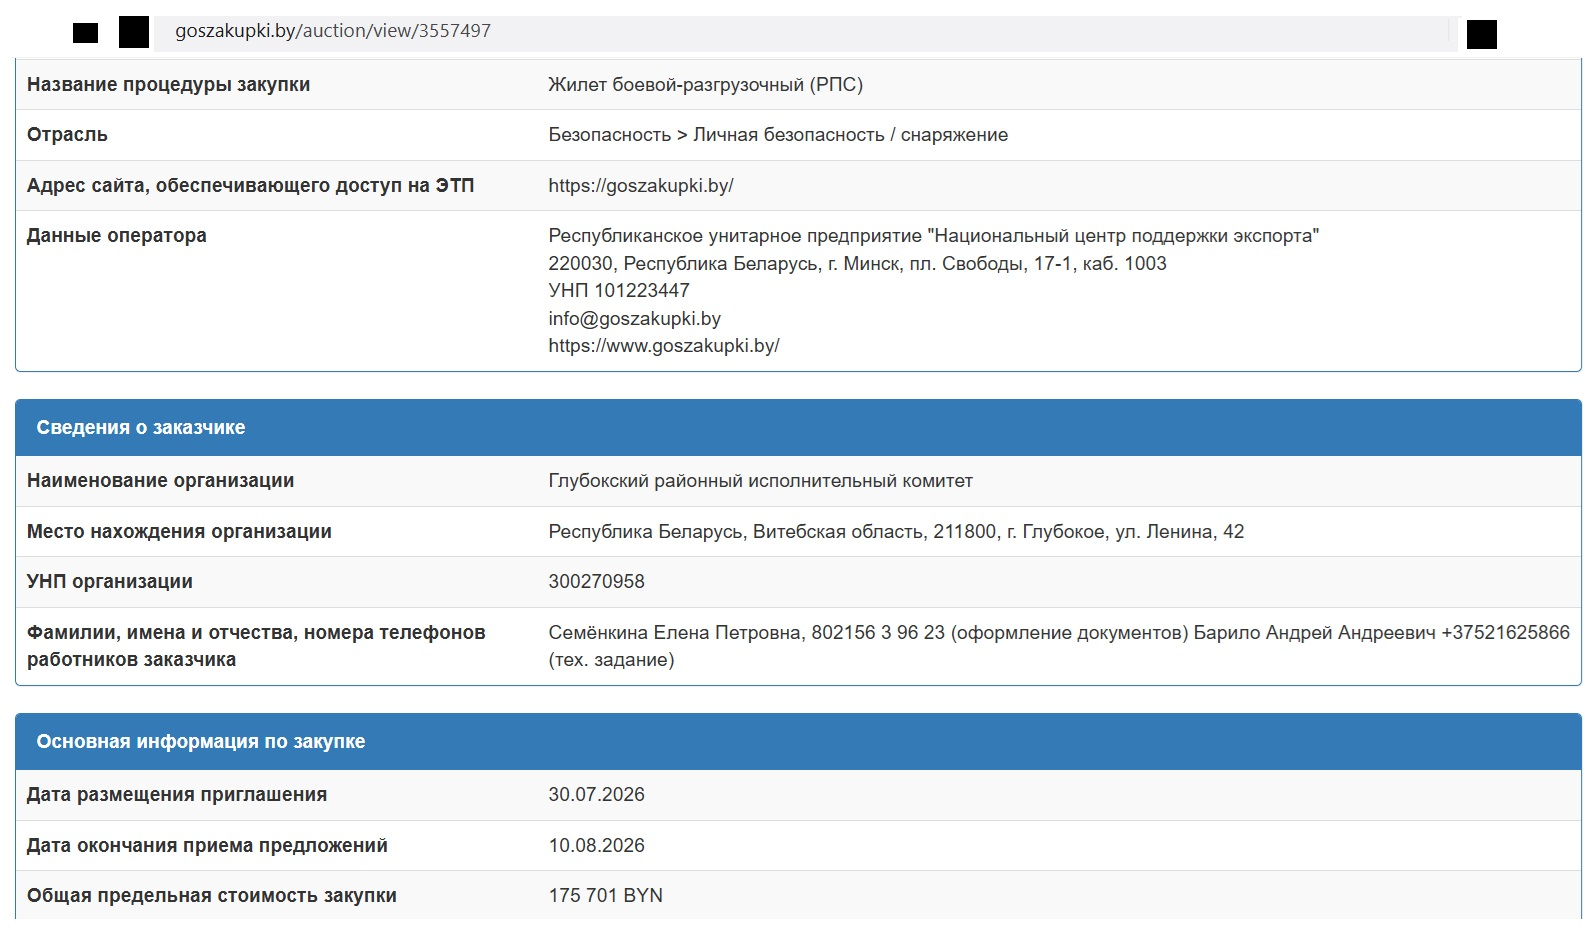The width and height of the screenshot is (1595, 939).
Task: Click the "Основная информация по закупке" section header
Action: click(798, 742)
